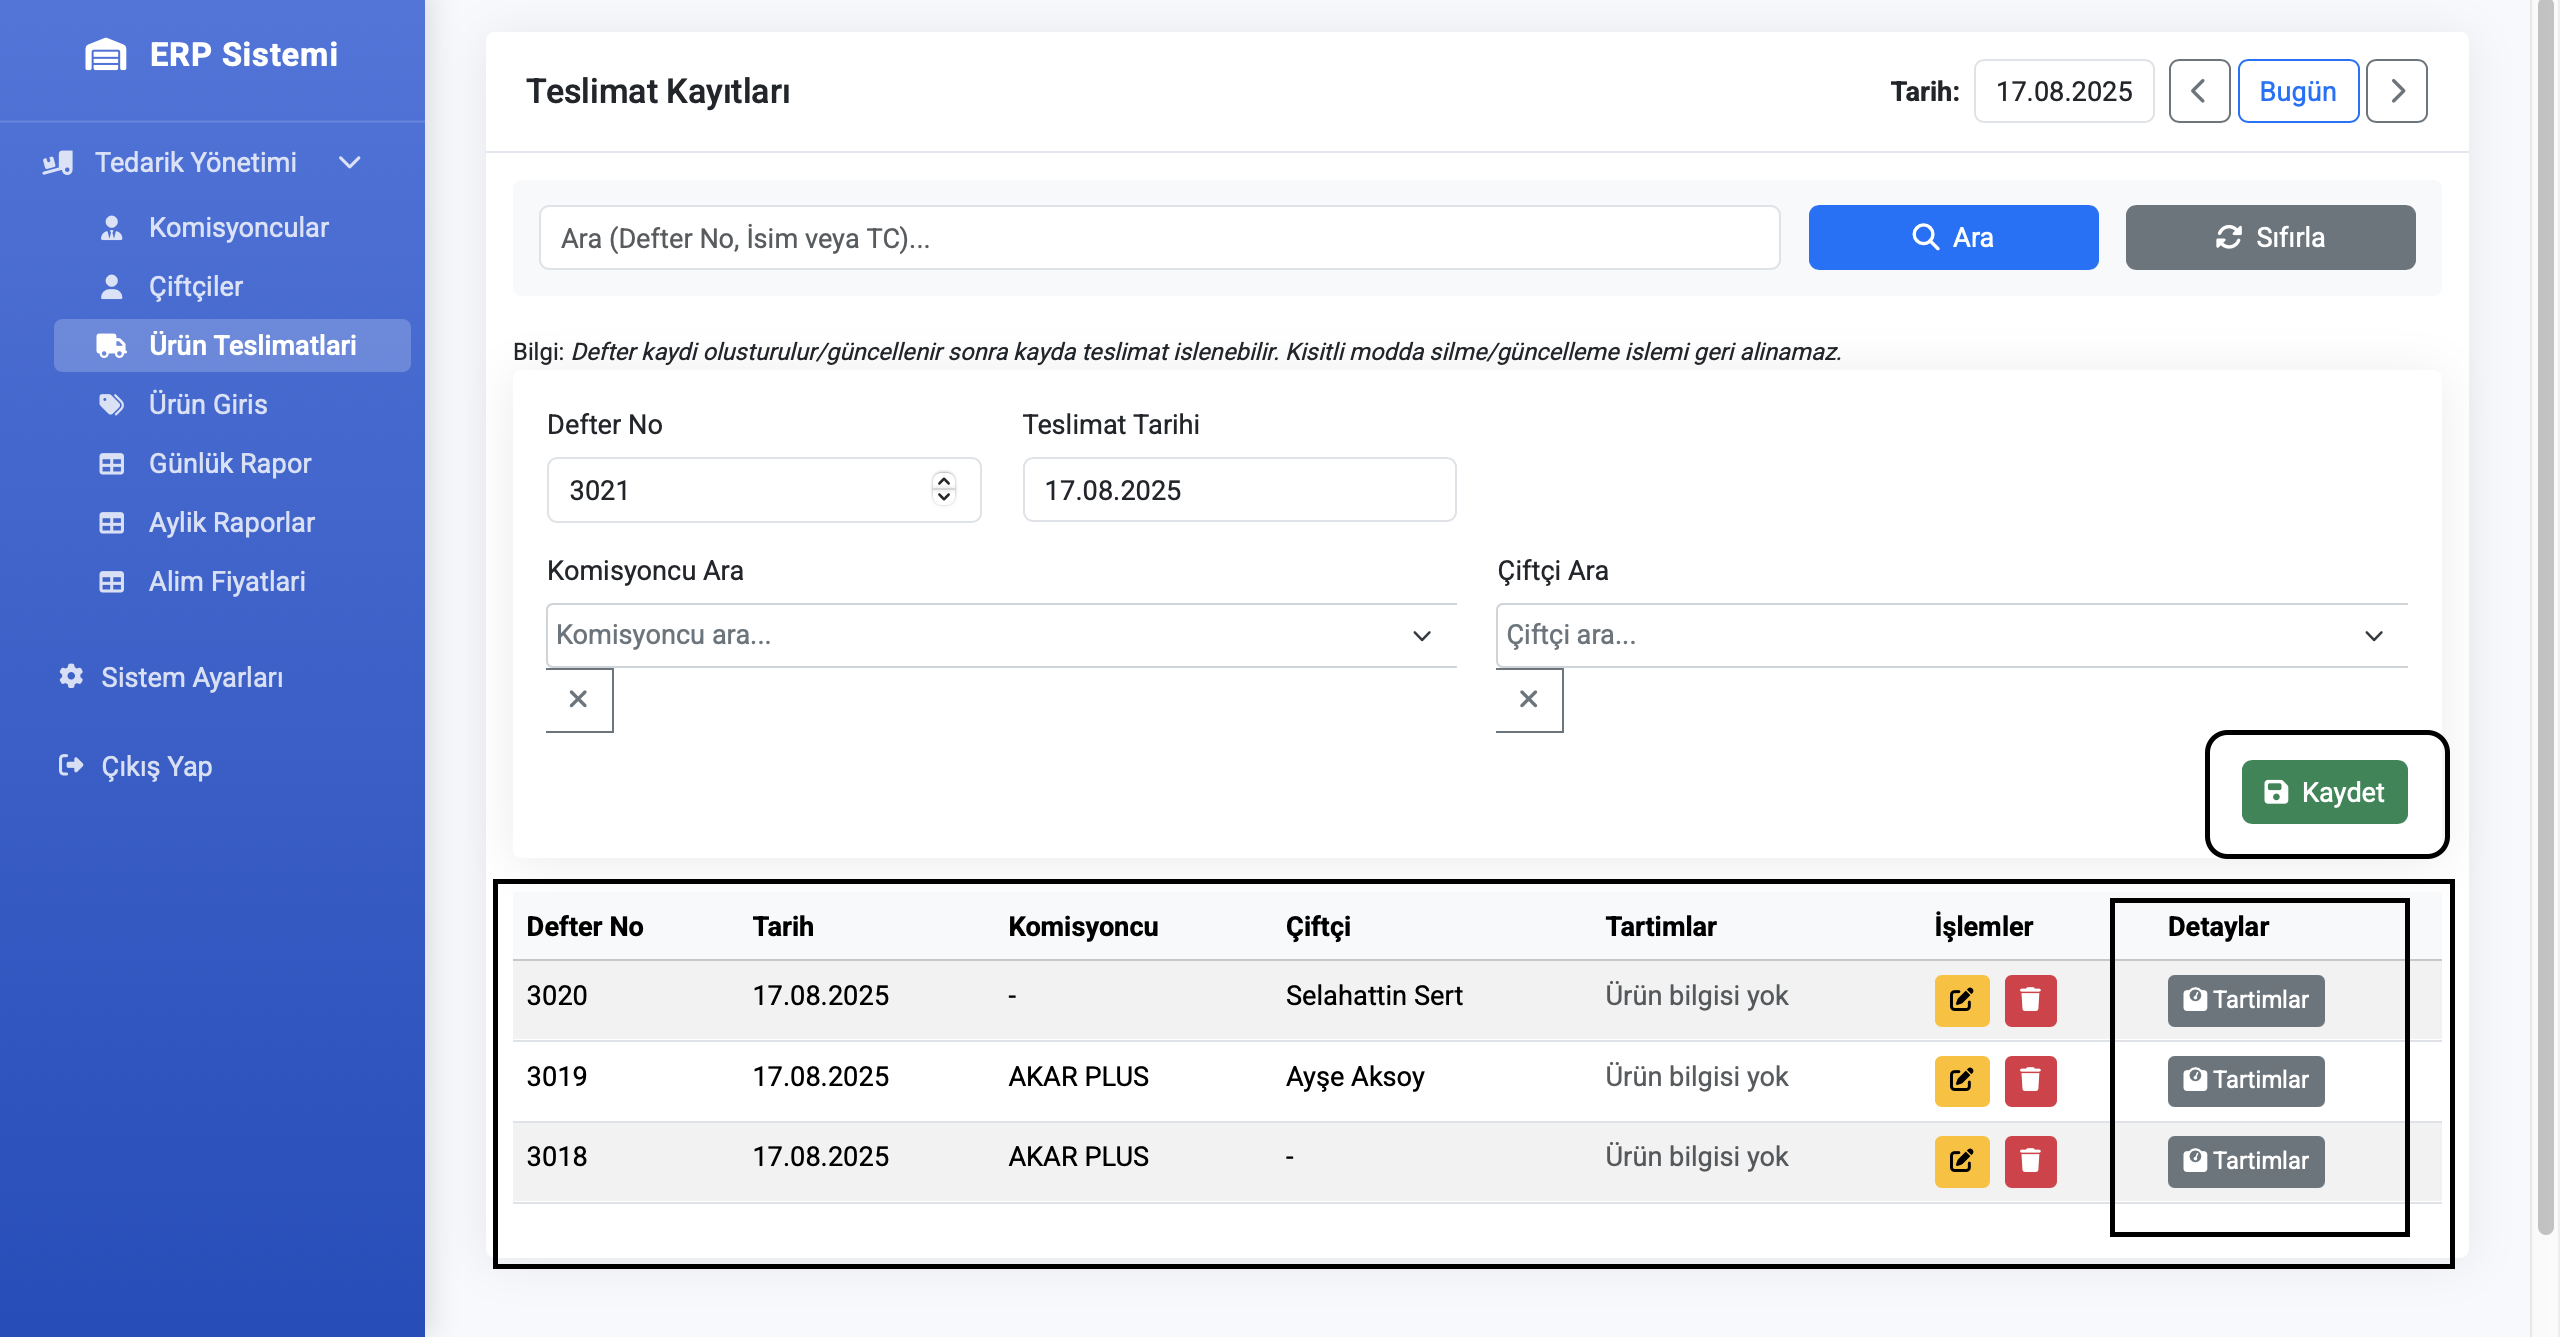Click Selahattin Sert in row 3020
2560x1337 pixels.
1374,996
